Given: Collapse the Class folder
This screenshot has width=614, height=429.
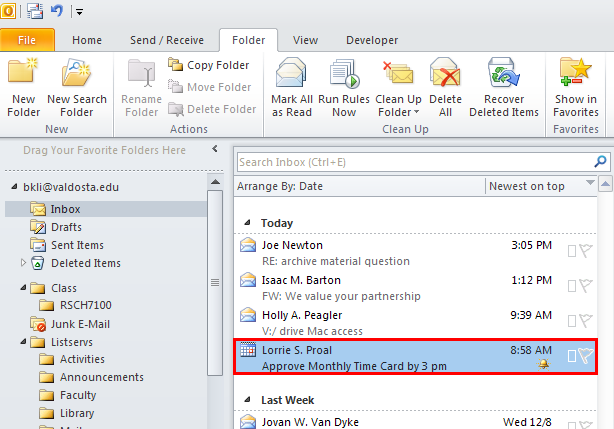Looking at the screenshot, I should [23, 288].
